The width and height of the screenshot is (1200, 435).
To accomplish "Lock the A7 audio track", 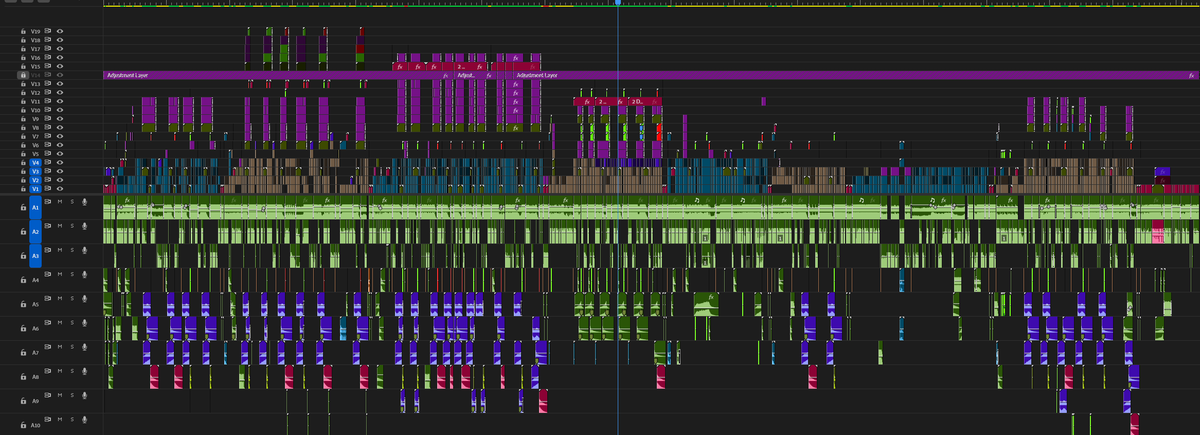I will [23, 352].
